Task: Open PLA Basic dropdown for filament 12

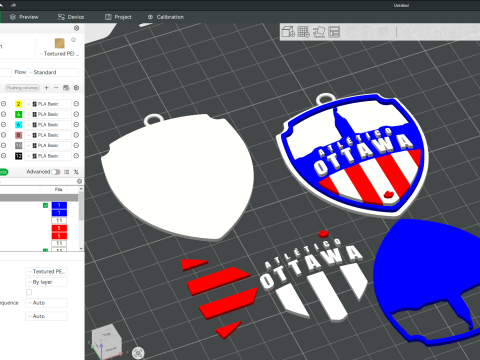Action: [x=48, y=156]
